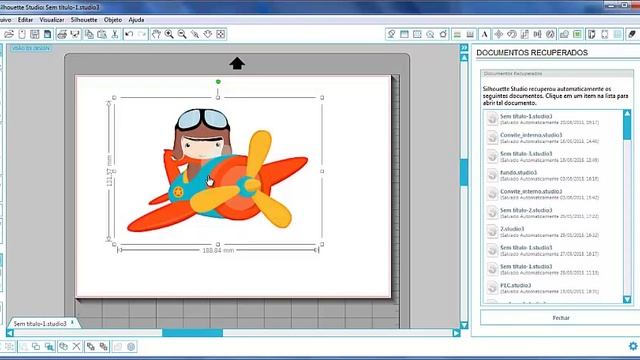
Task: Open the Align window icon
Action: (x=538, y=34)
